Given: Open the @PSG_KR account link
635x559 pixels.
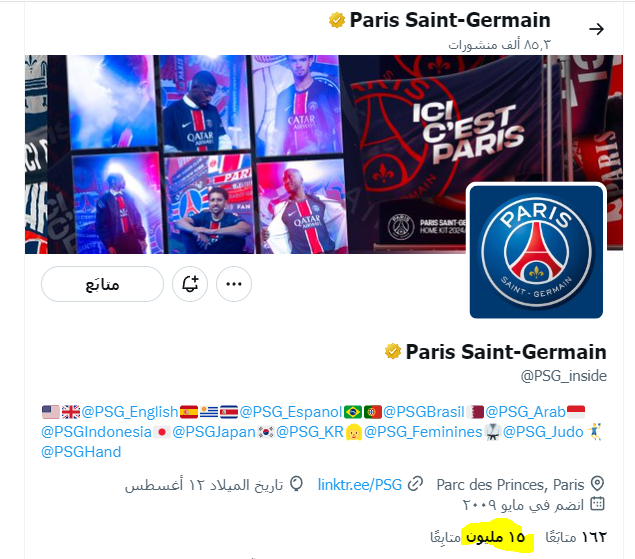Looking at the screenshot, I should click(310, 432).
